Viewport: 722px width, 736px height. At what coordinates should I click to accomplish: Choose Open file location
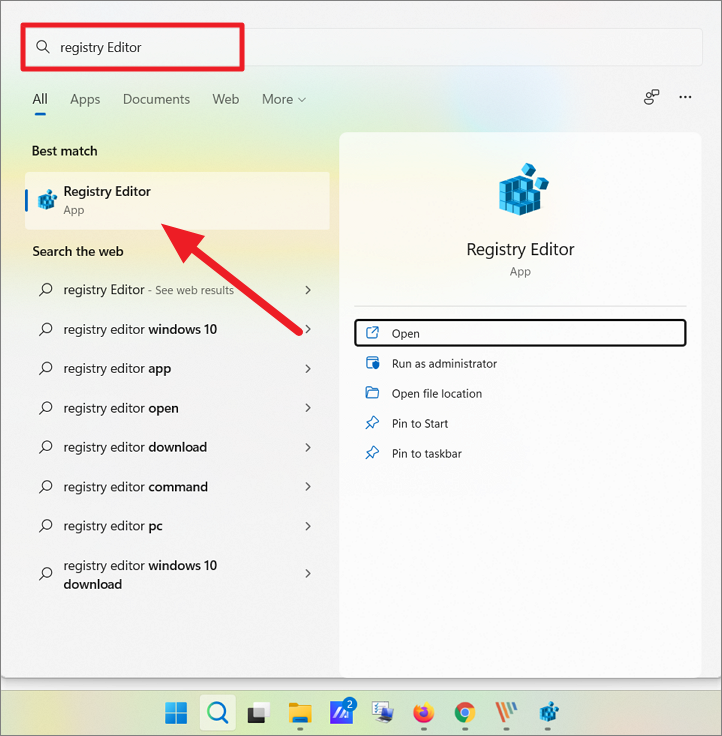520,393
